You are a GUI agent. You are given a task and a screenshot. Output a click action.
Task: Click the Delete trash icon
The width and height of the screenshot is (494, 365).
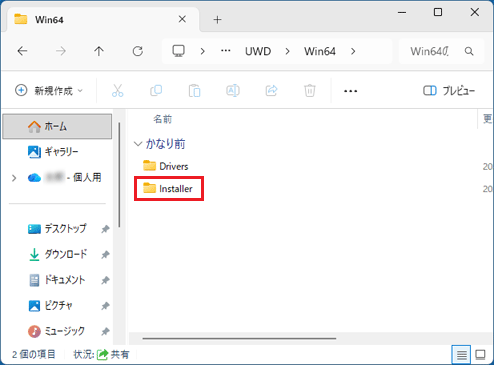point(310,91)
